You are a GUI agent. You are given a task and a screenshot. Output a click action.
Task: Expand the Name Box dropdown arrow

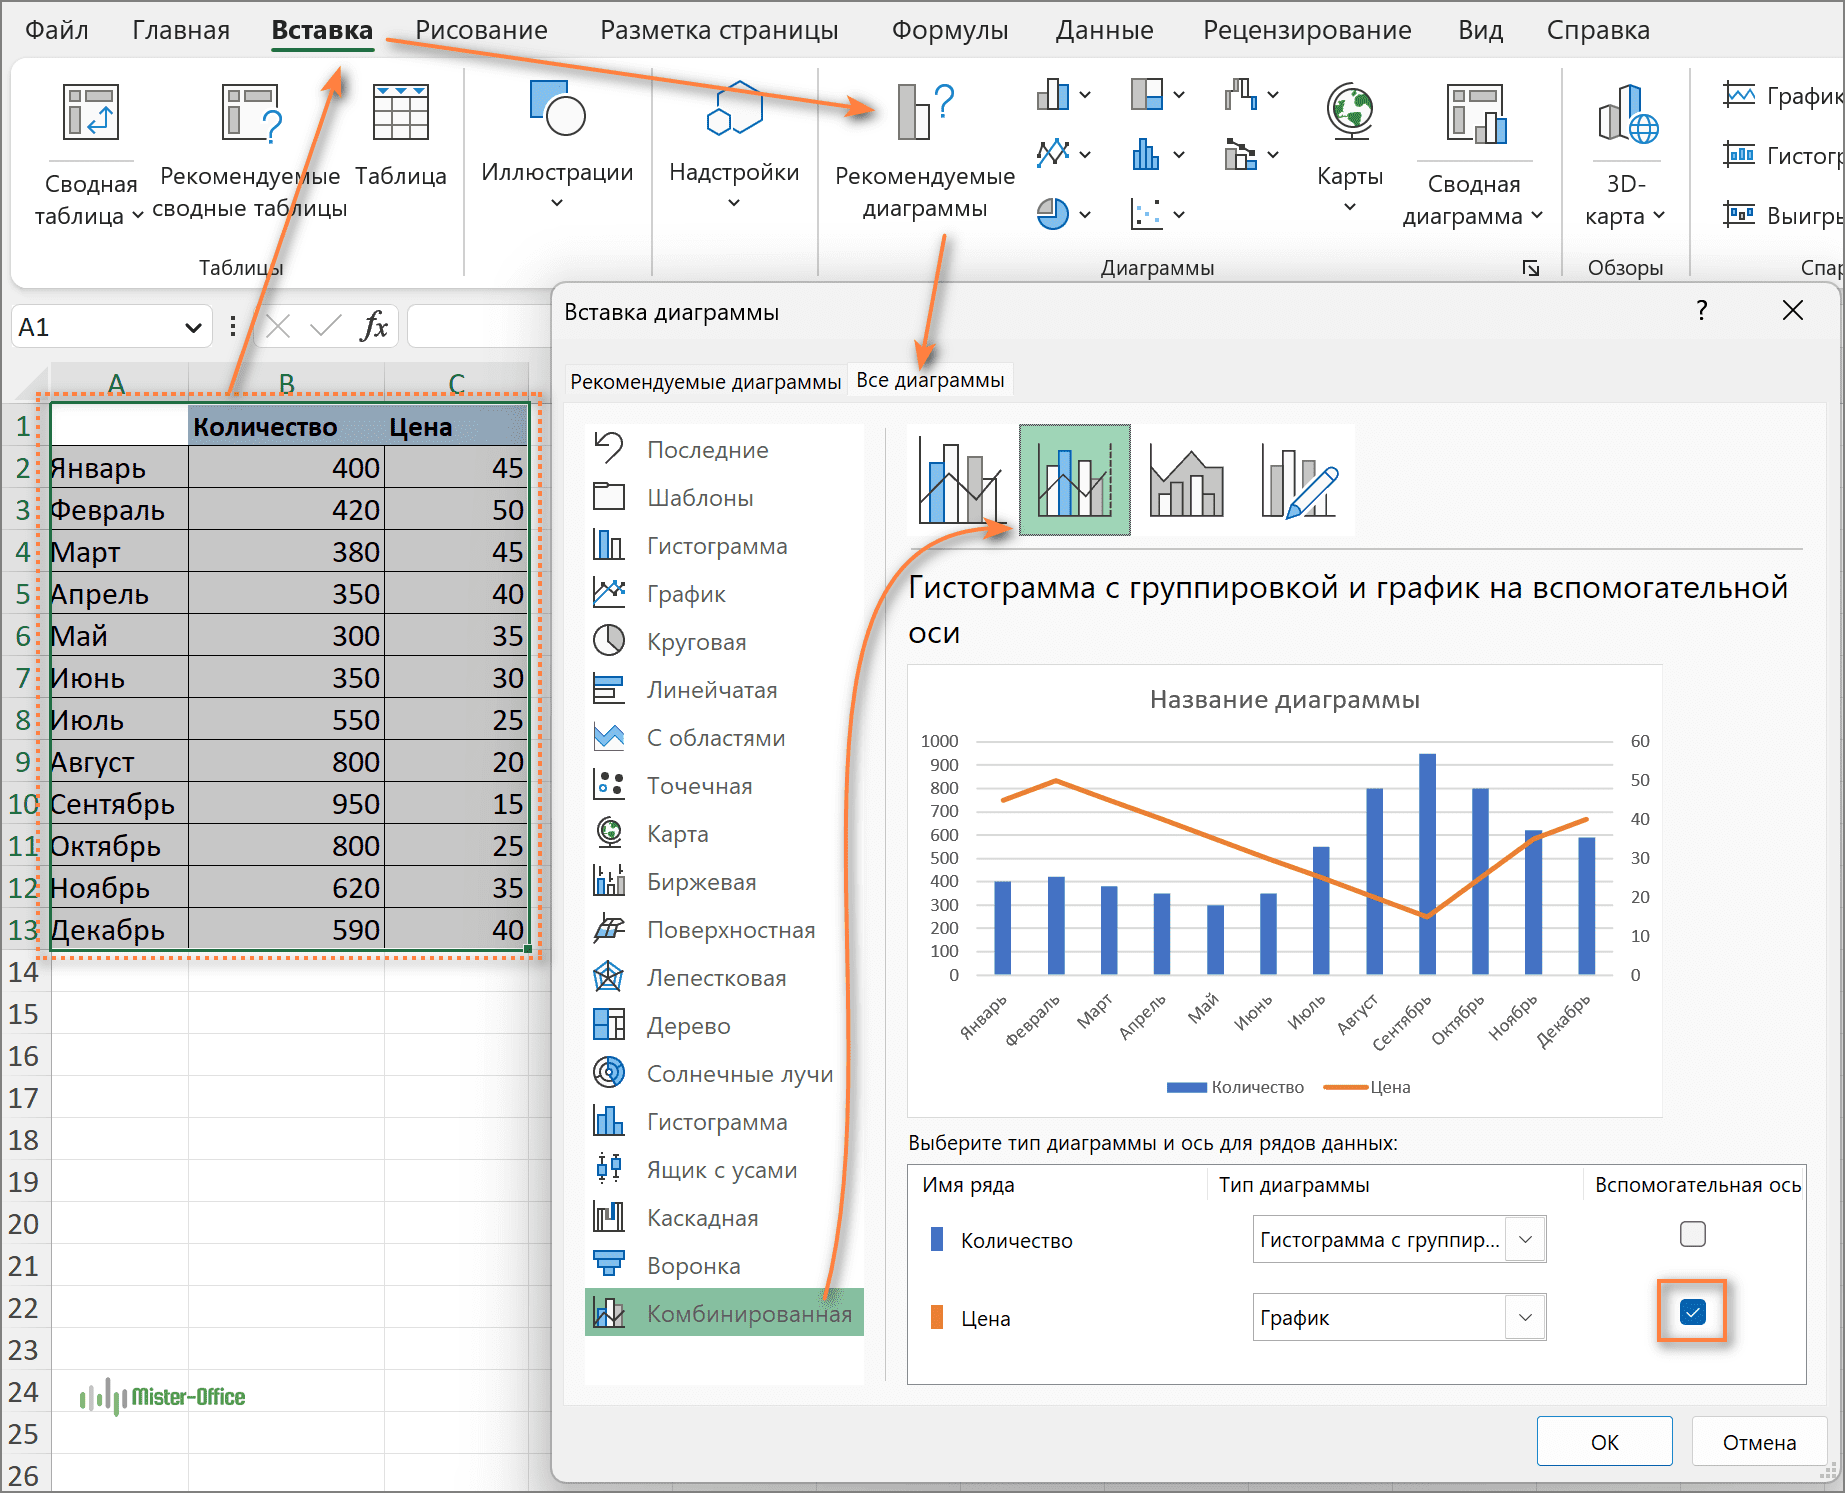click(x=193, y=328)
